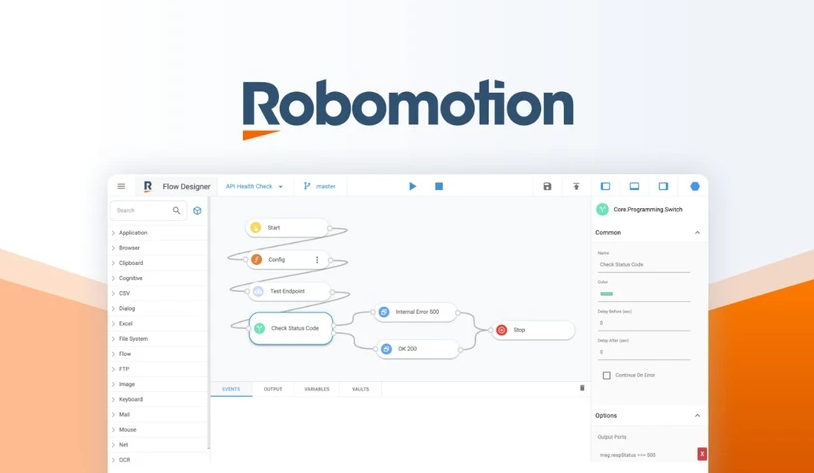The height and width of the screenshot is (473, 814).
Task: Switch to the EVENTS tab
Action: [x=231, y=389]
